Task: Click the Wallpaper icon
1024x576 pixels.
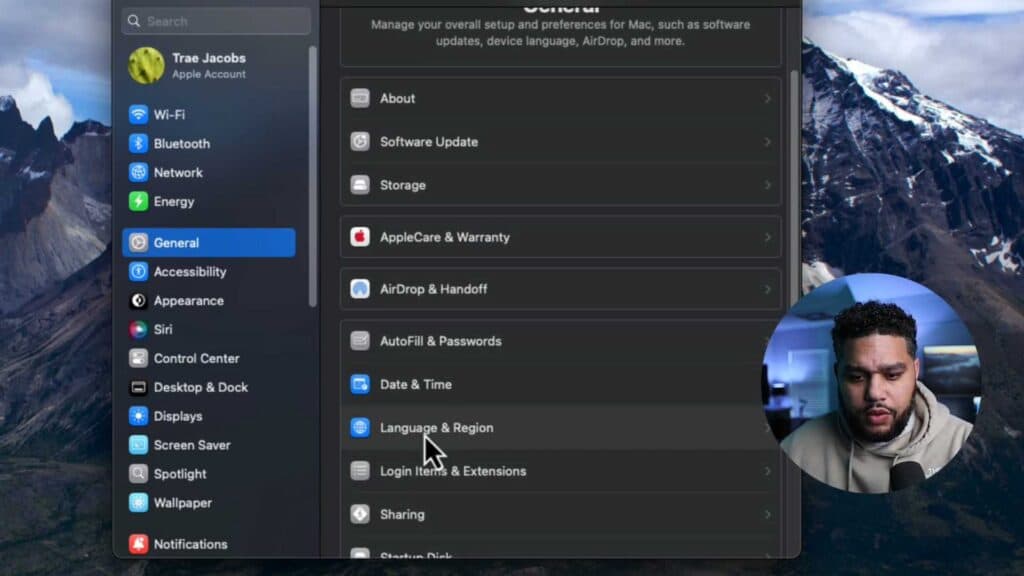Action: [138, 503]
